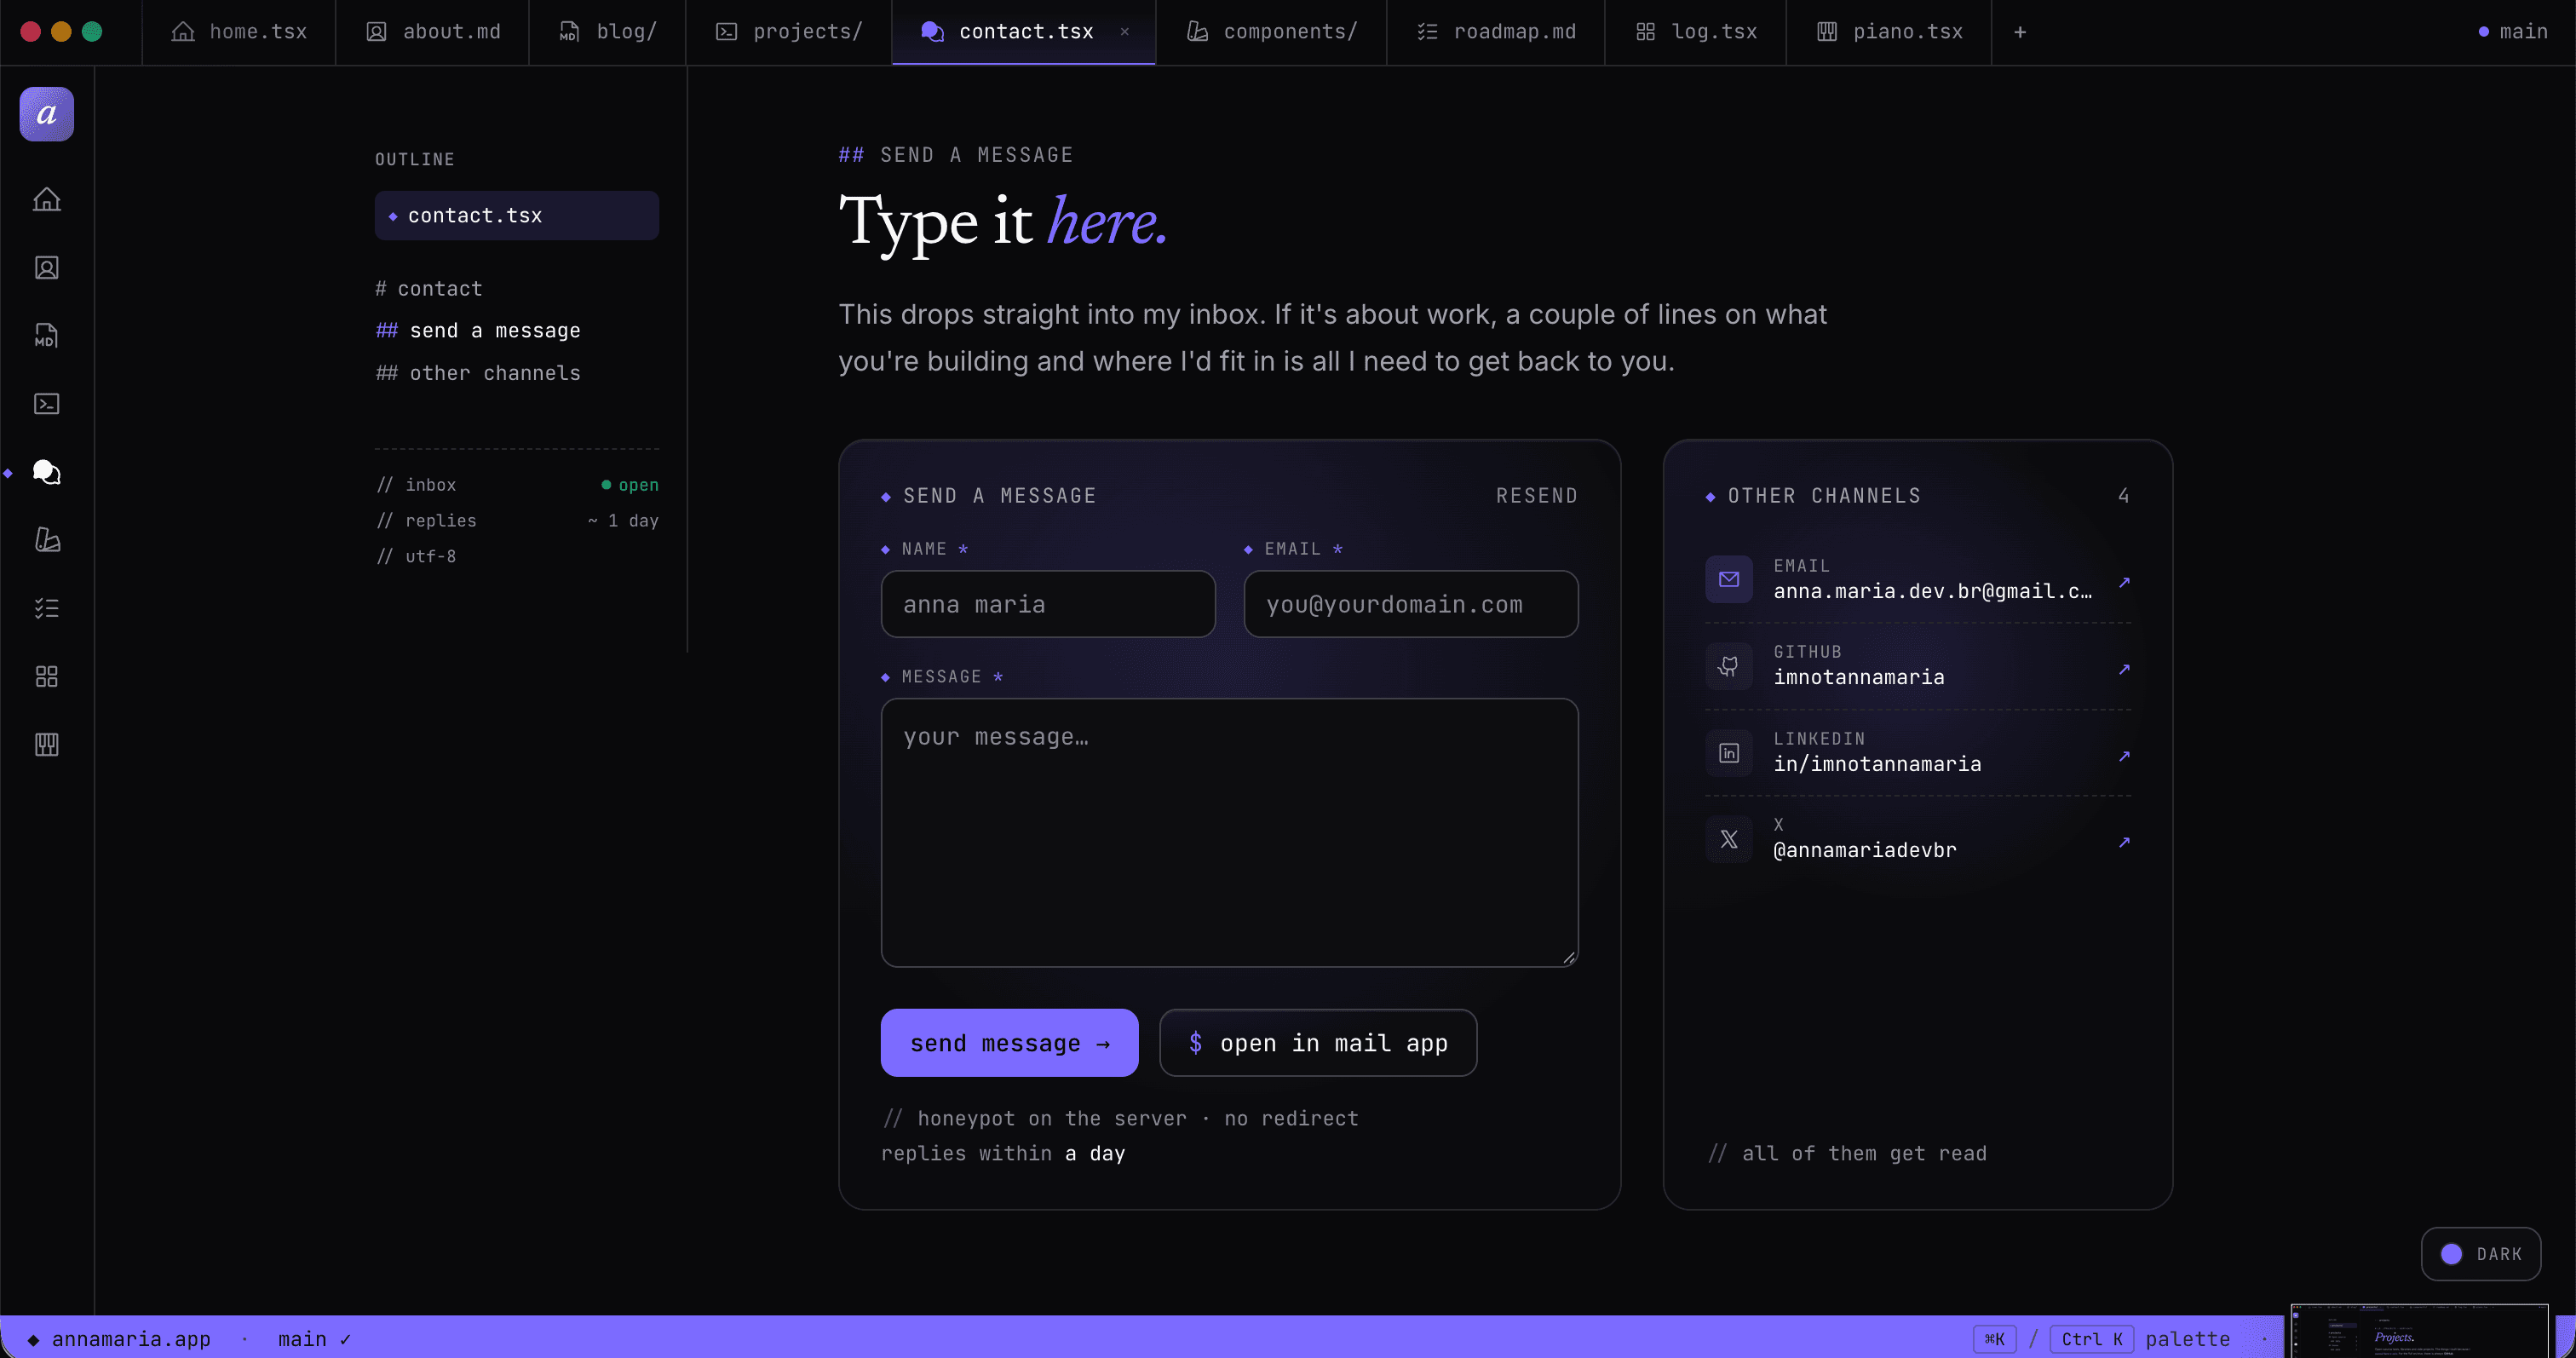
Task: Add a new tab with plus button
Action: click(2020, 32)
